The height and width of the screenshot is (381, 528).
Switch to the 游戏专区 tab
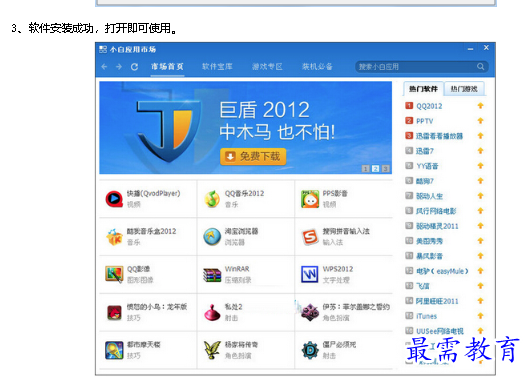click(x=267, y=67)
